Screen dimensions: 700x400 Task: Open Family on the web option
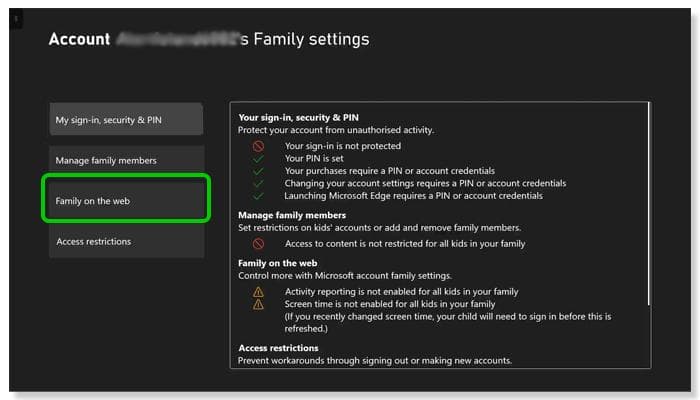126,199
